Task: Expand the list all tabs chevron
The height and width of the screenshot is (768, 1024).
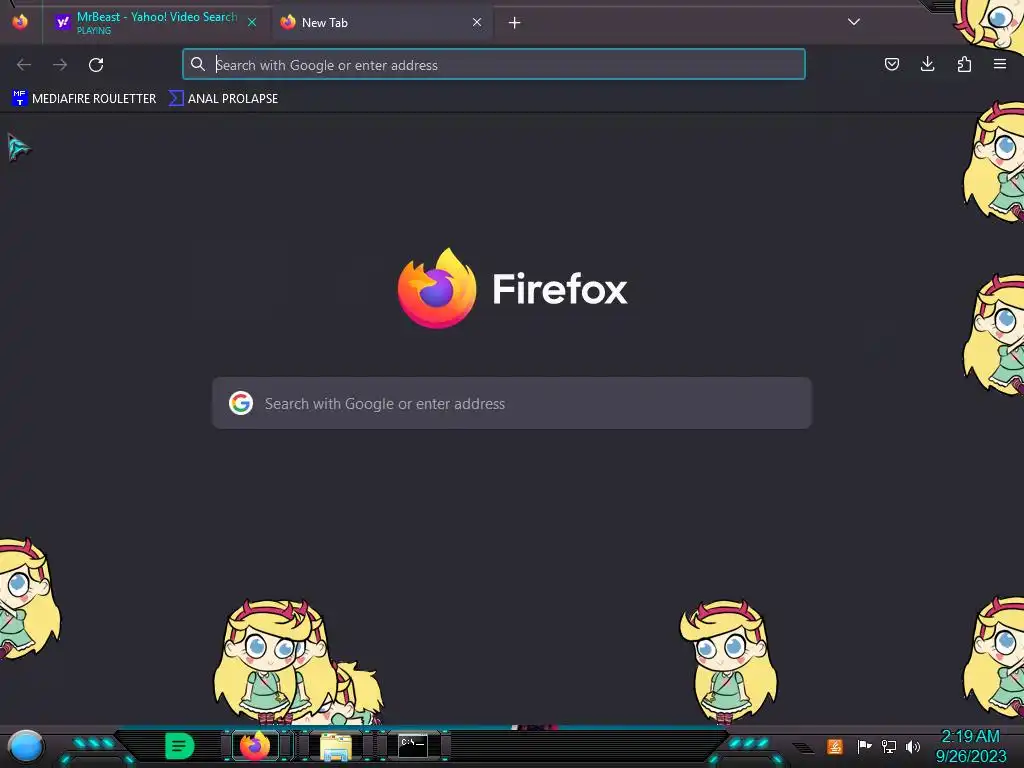Action: click(x=854, y=22)
